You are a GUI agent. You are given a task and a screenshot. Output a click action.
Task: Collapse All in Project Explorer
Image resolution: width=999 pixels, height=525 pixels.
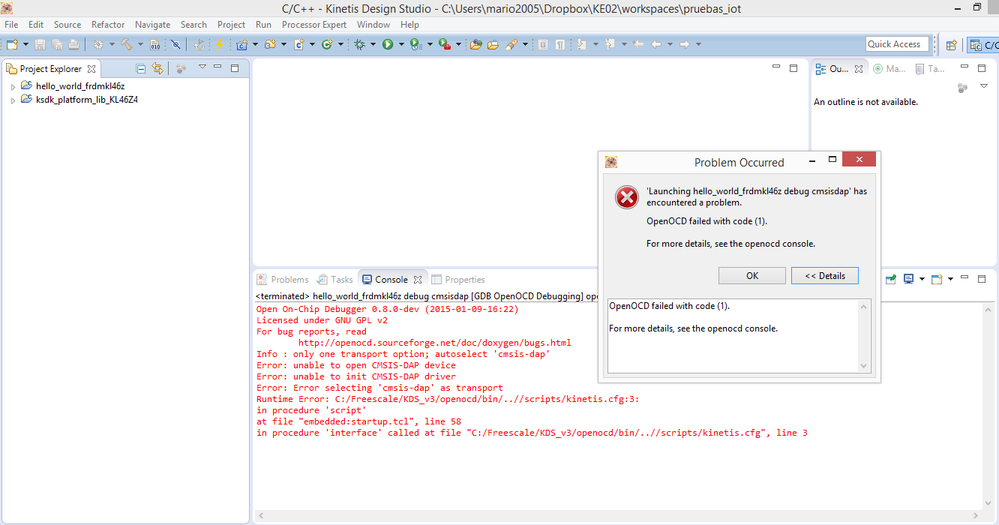(141, 68)
